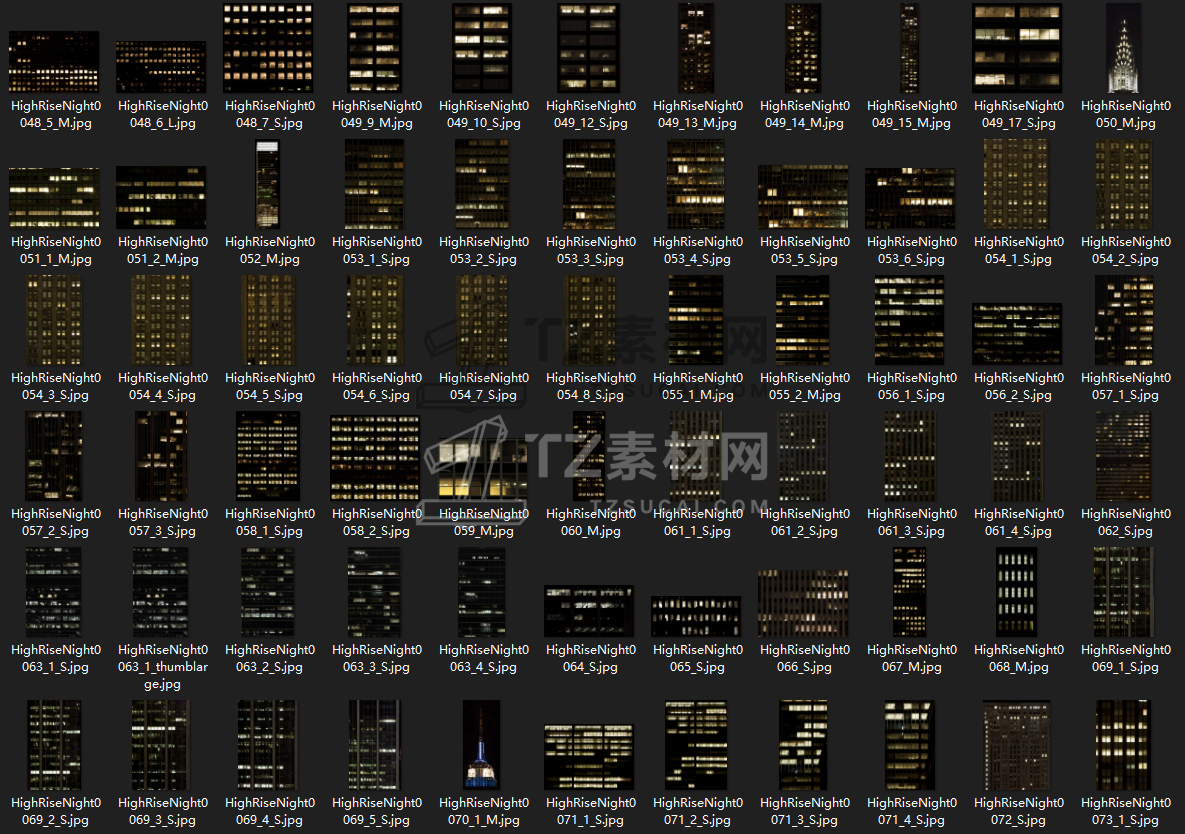
Task: Click file name HighRiseNight0055_2_M.jpg
Action: [805, 386]
